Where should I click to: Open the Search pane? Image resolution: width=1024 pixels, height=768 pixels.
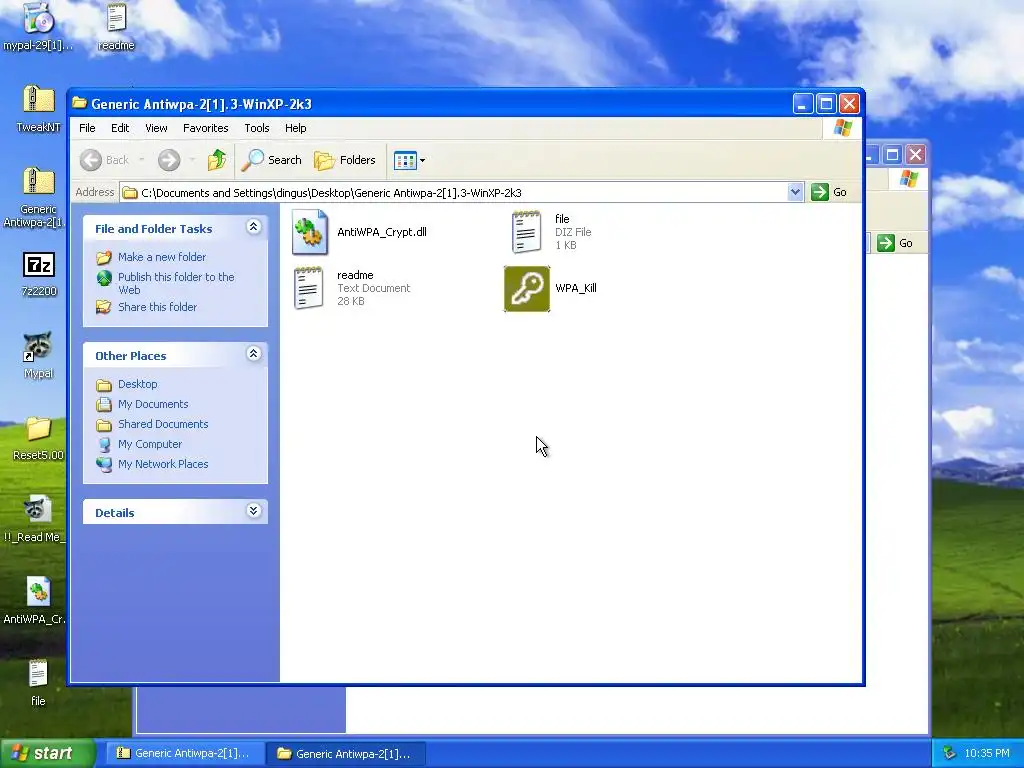tap(272, 160)
